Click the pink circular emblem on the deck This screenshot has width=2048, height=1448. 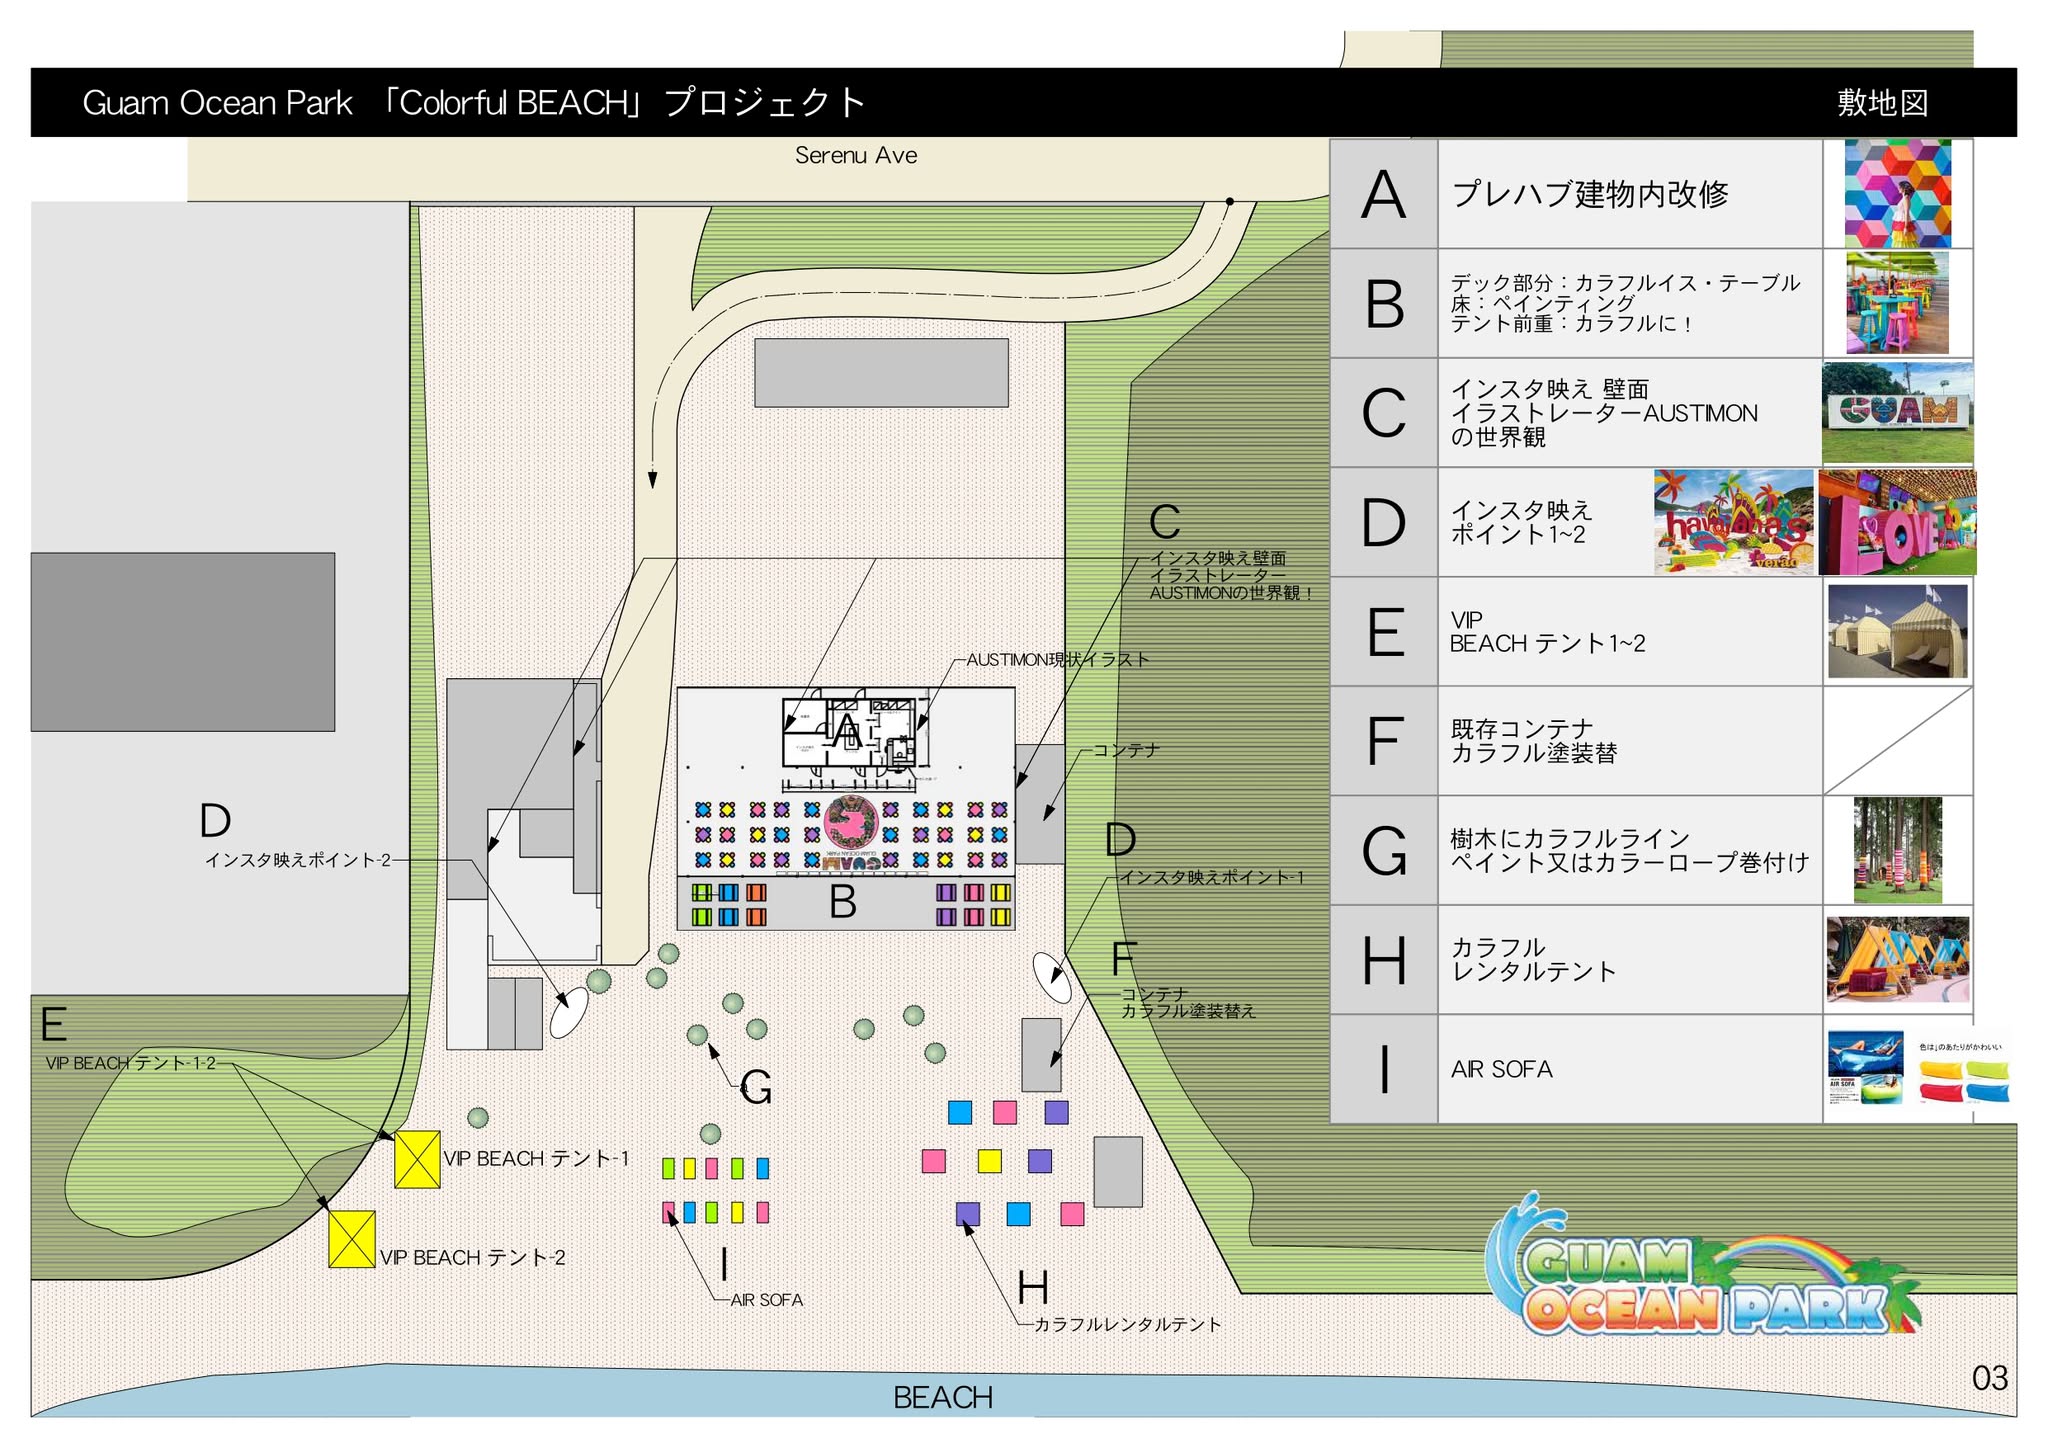(x=851, y=823)
